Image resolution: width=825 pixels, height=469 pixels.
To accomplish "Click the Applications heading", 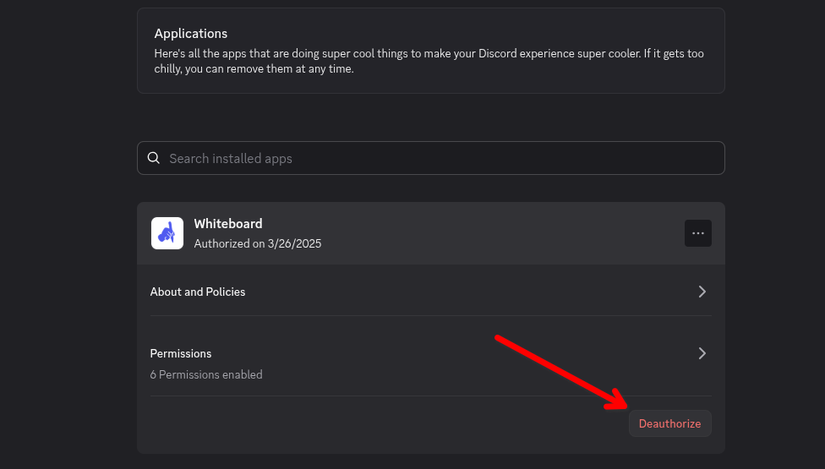I will [191, 34].
